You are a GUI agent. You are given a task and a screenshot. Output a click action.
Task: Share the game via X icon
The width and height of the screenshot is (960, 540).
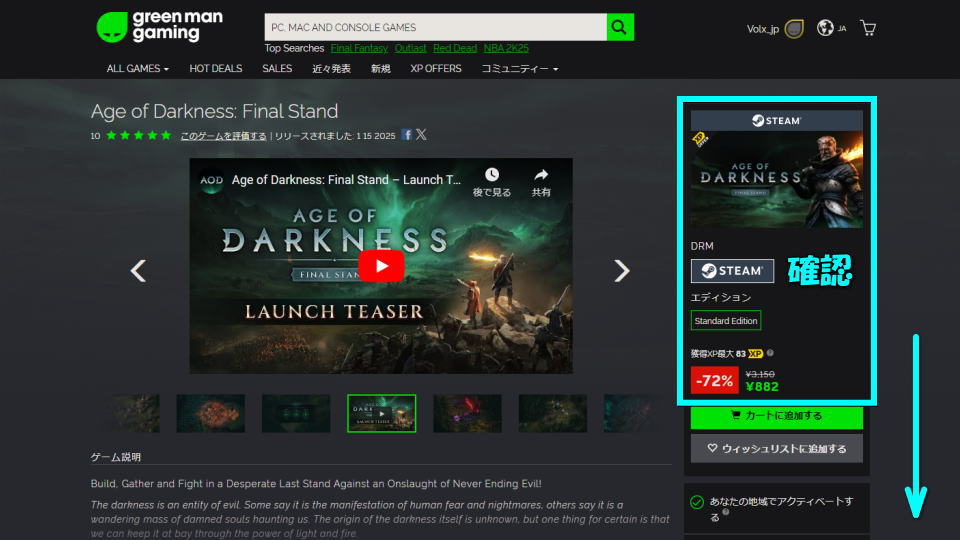[x=421, y=135]
